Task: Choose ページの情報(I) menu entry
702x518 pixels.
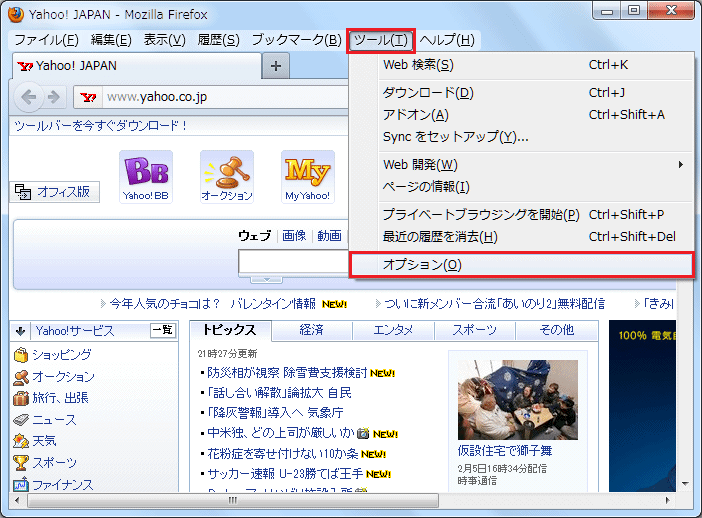Action: click(522, 187)
